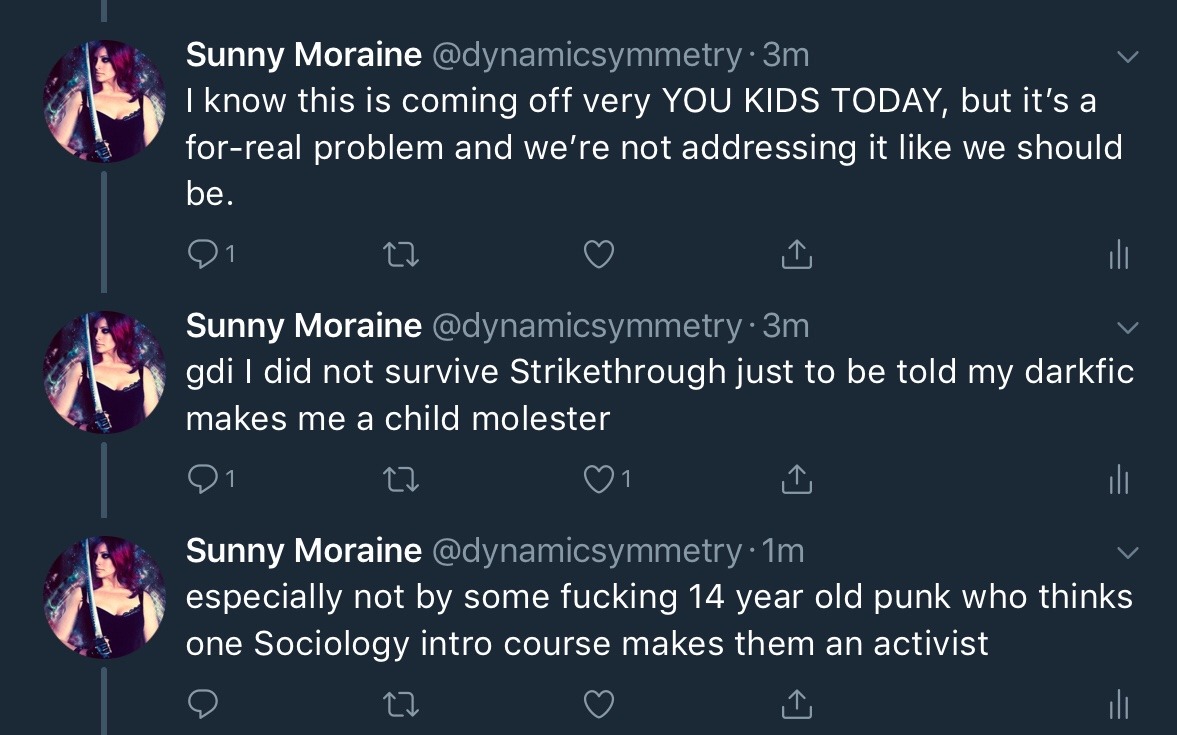This screenshot has height=735, width=1177.
Task: Open chevron menu on Sociology course tweet
Action: coord(1127,552)
